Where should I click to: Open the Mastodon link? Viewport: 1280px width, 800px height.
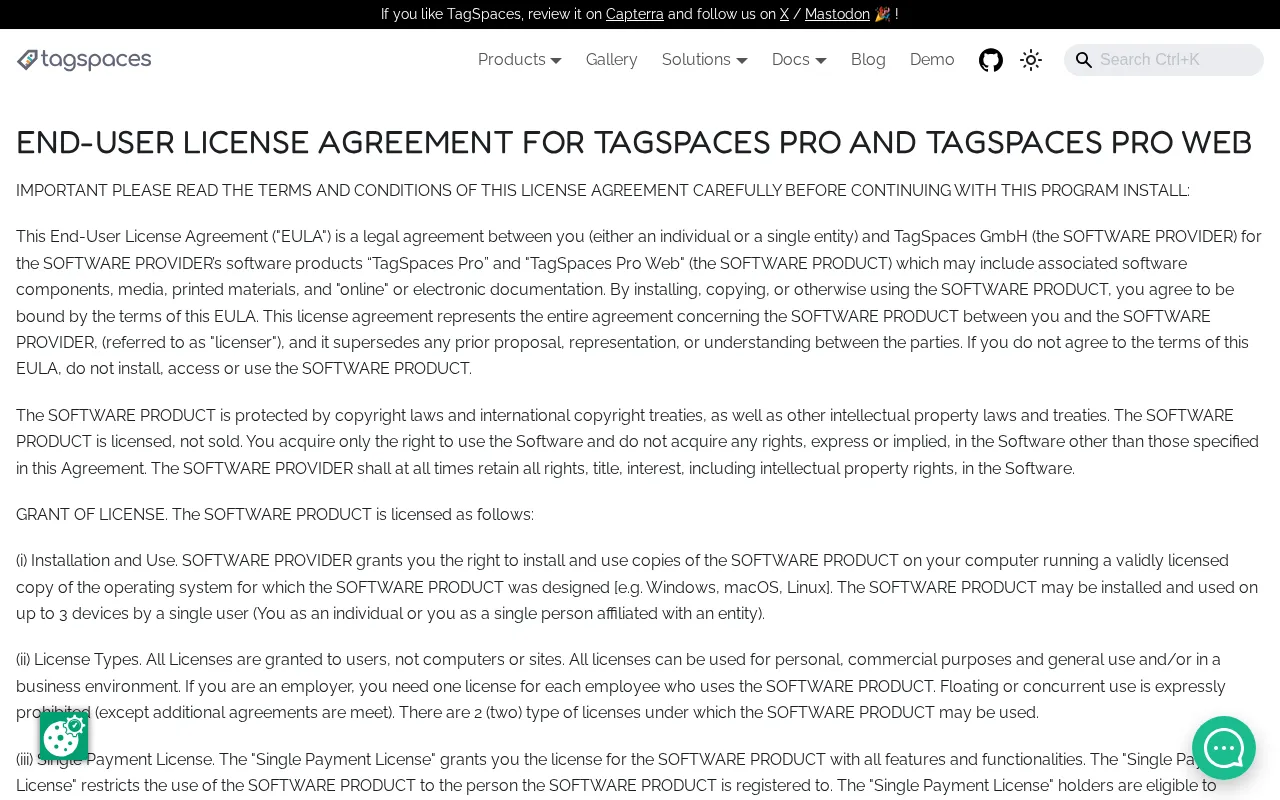(x=837, y=14)
